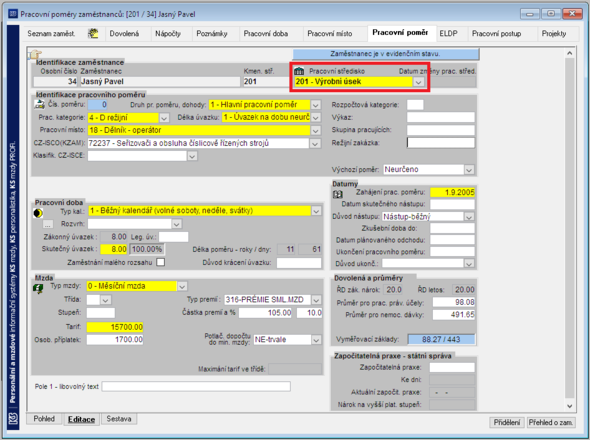Screen dimensions: 590x440
Task: Open the ELDP tab
Action: [x=449, y=33]
